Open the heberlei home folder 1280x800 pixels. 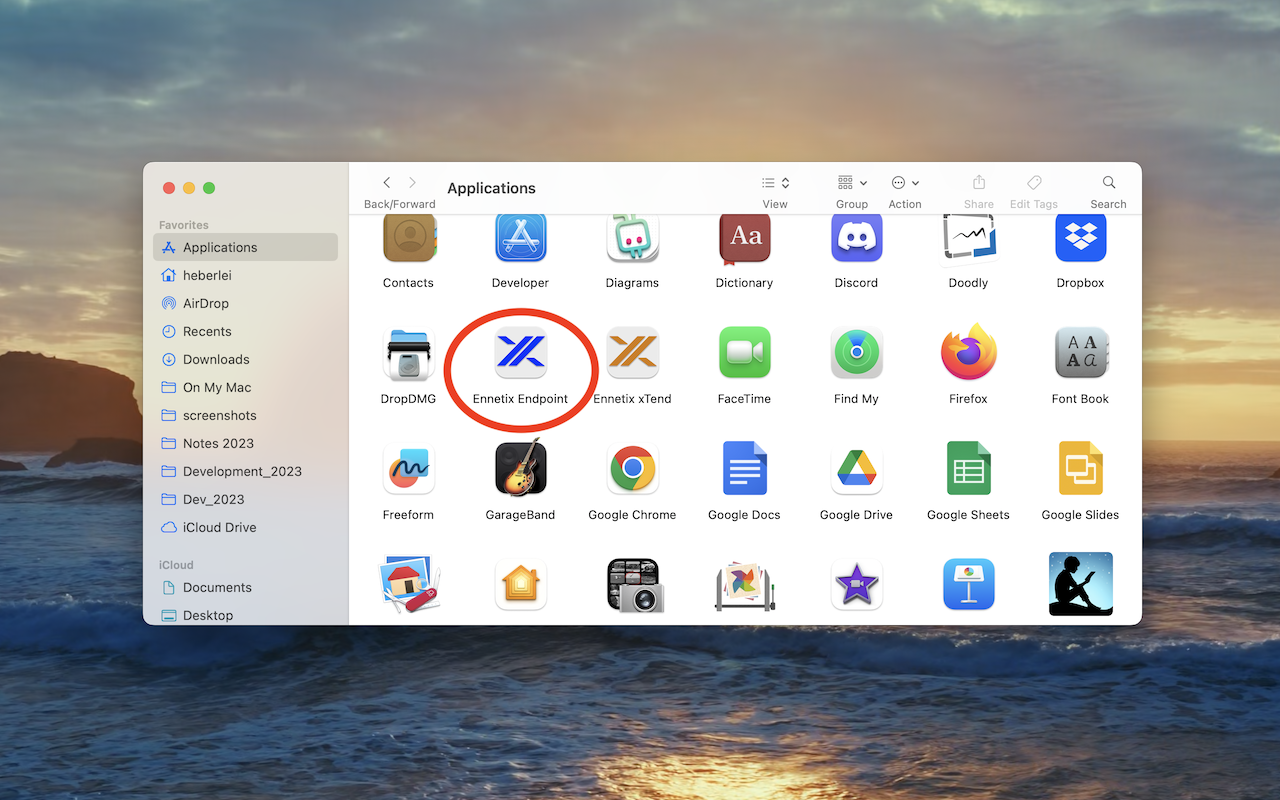click(245, 275)
